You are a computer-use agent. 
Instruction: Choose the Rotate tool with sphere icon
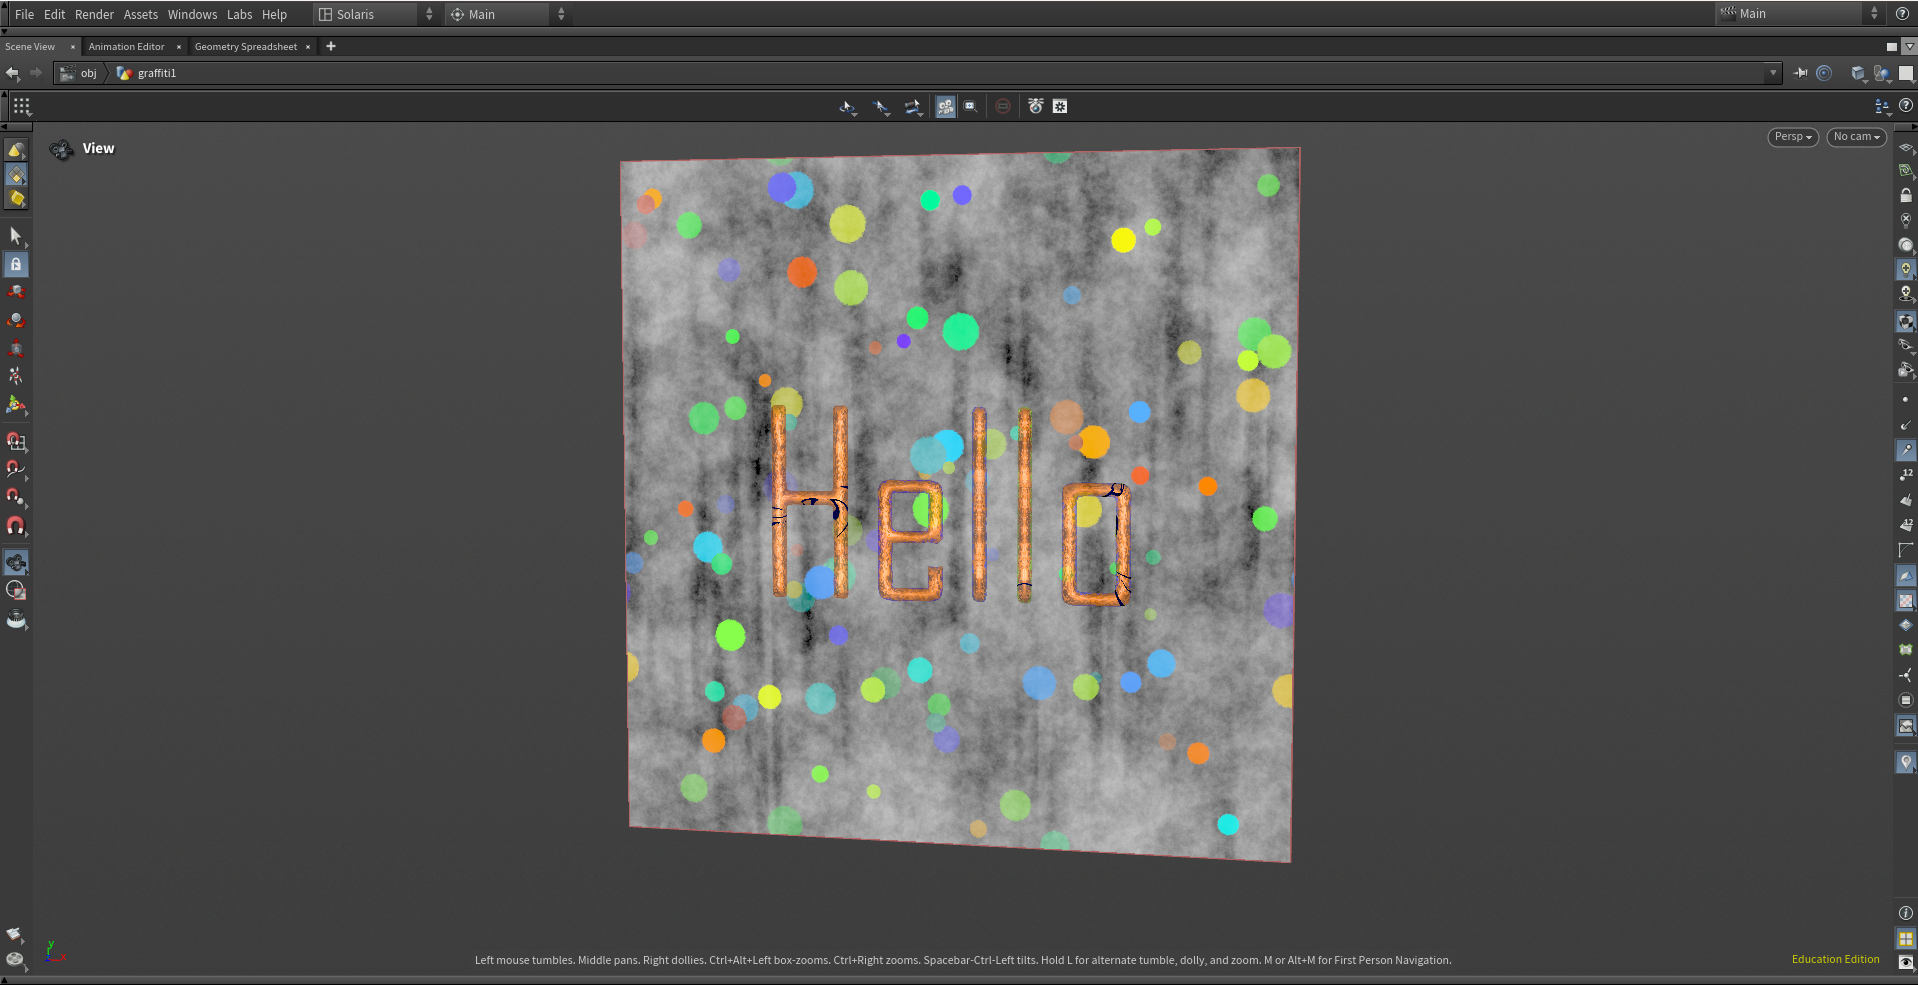coord(15,320)
